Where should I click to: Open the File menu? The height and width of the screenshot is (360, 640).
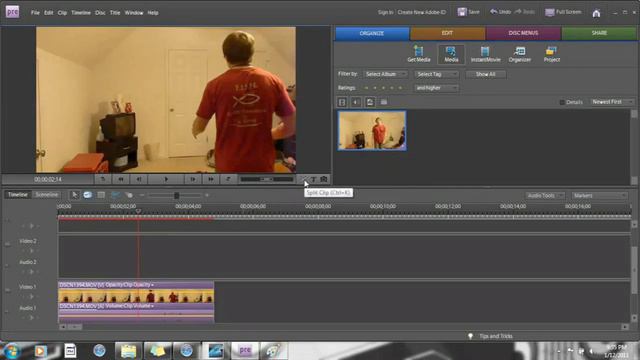[35, 13]
